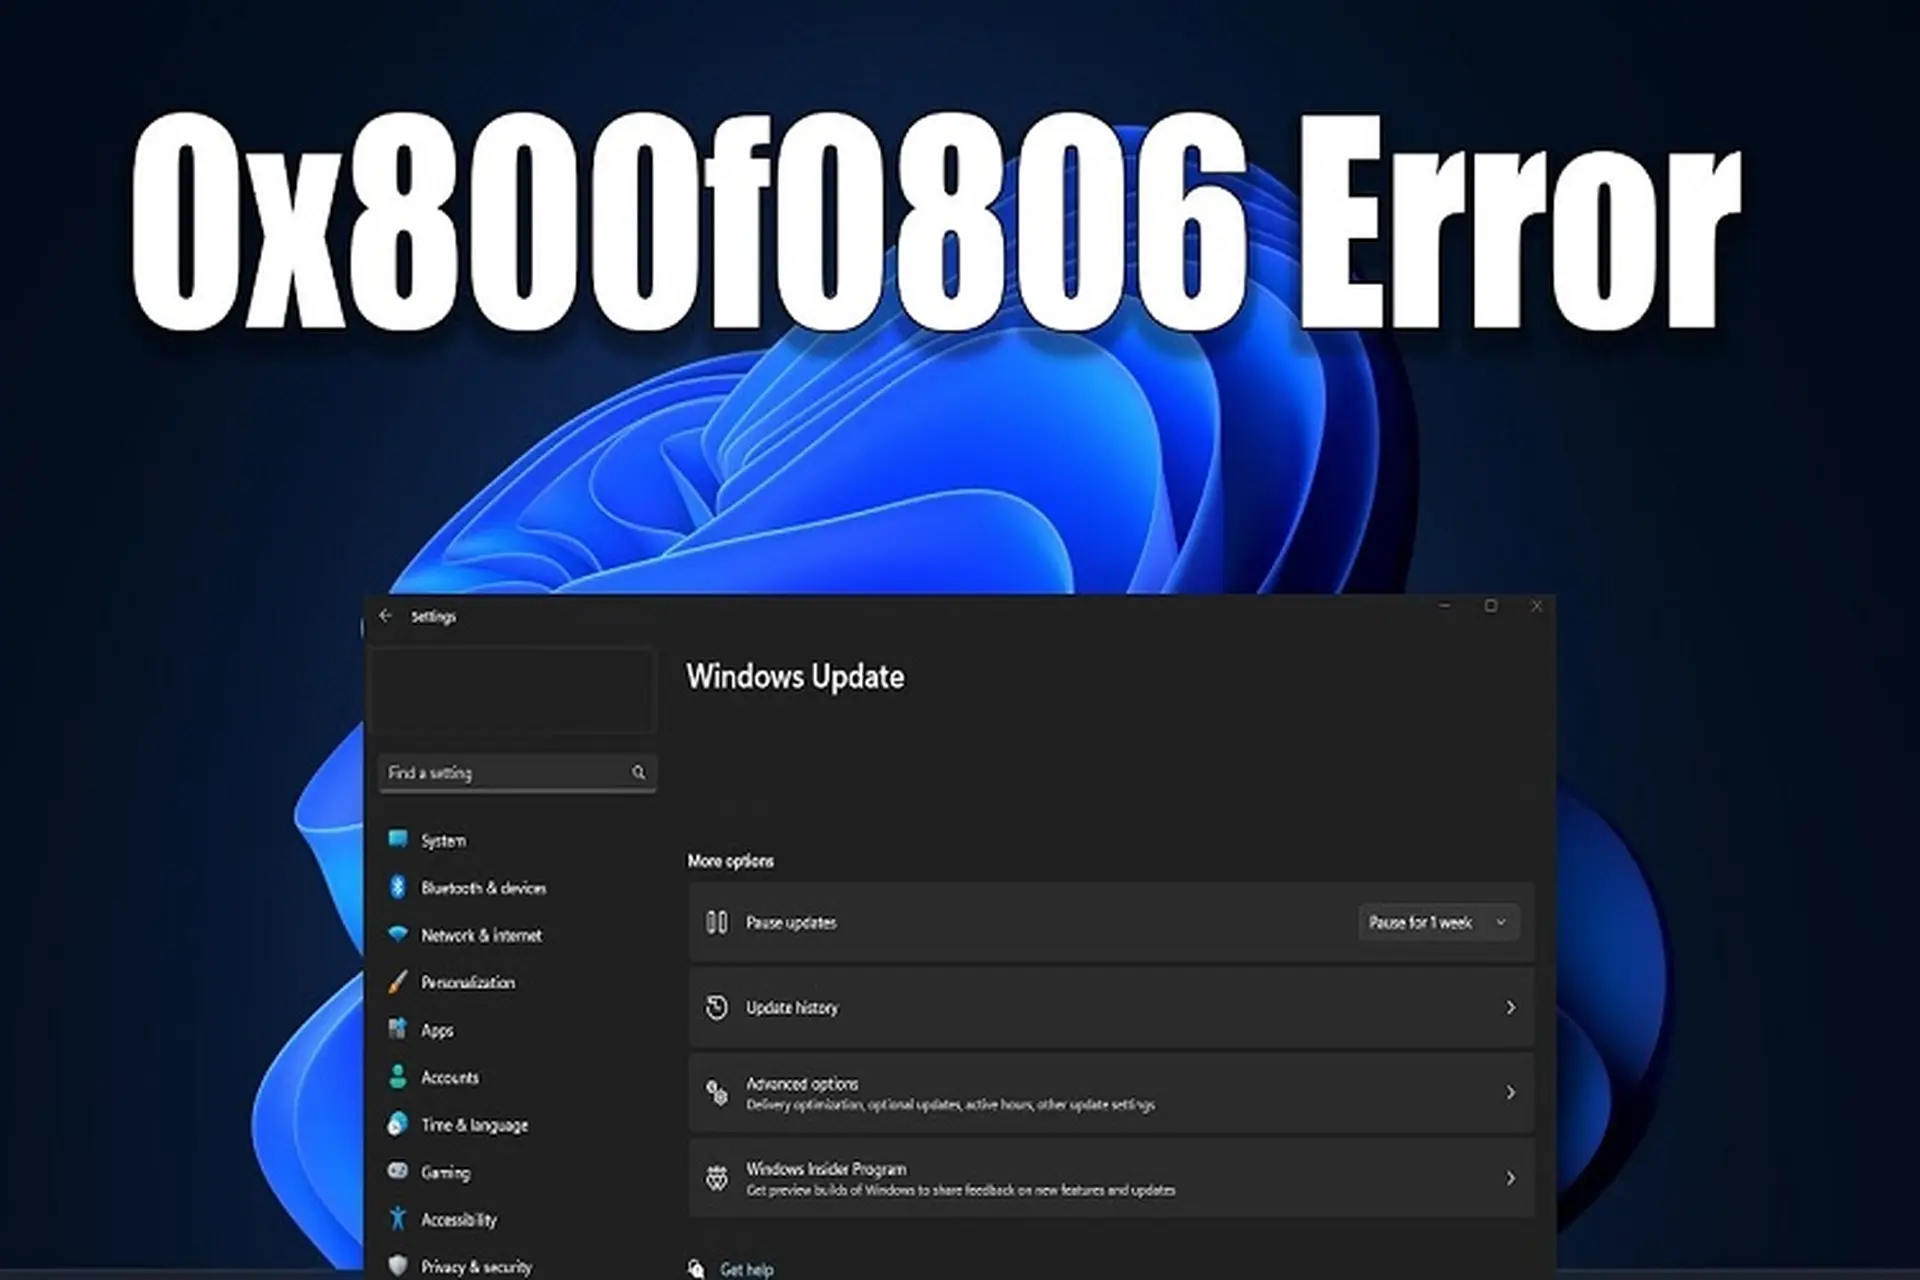
Task: Click the Advanced options gear icon
Action: pos(716,1093)
